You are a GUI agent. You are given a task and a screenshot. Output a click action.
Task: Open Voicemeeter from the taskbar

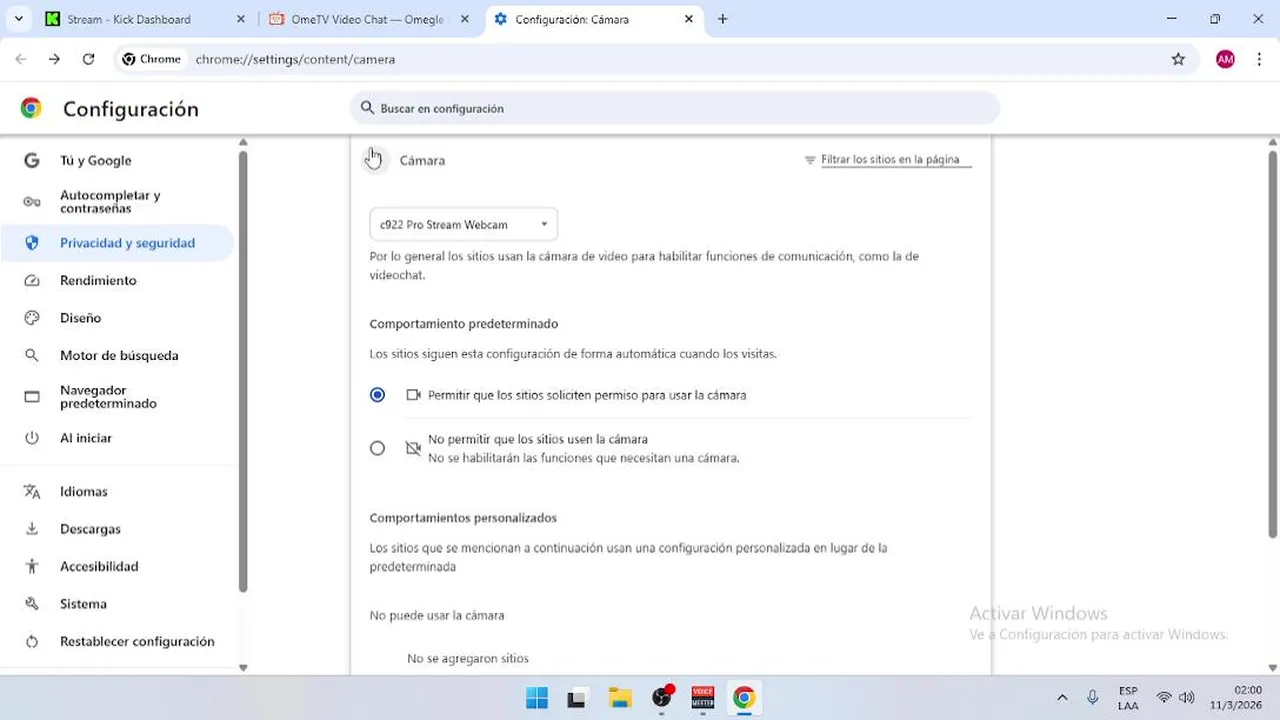[703, 698]
